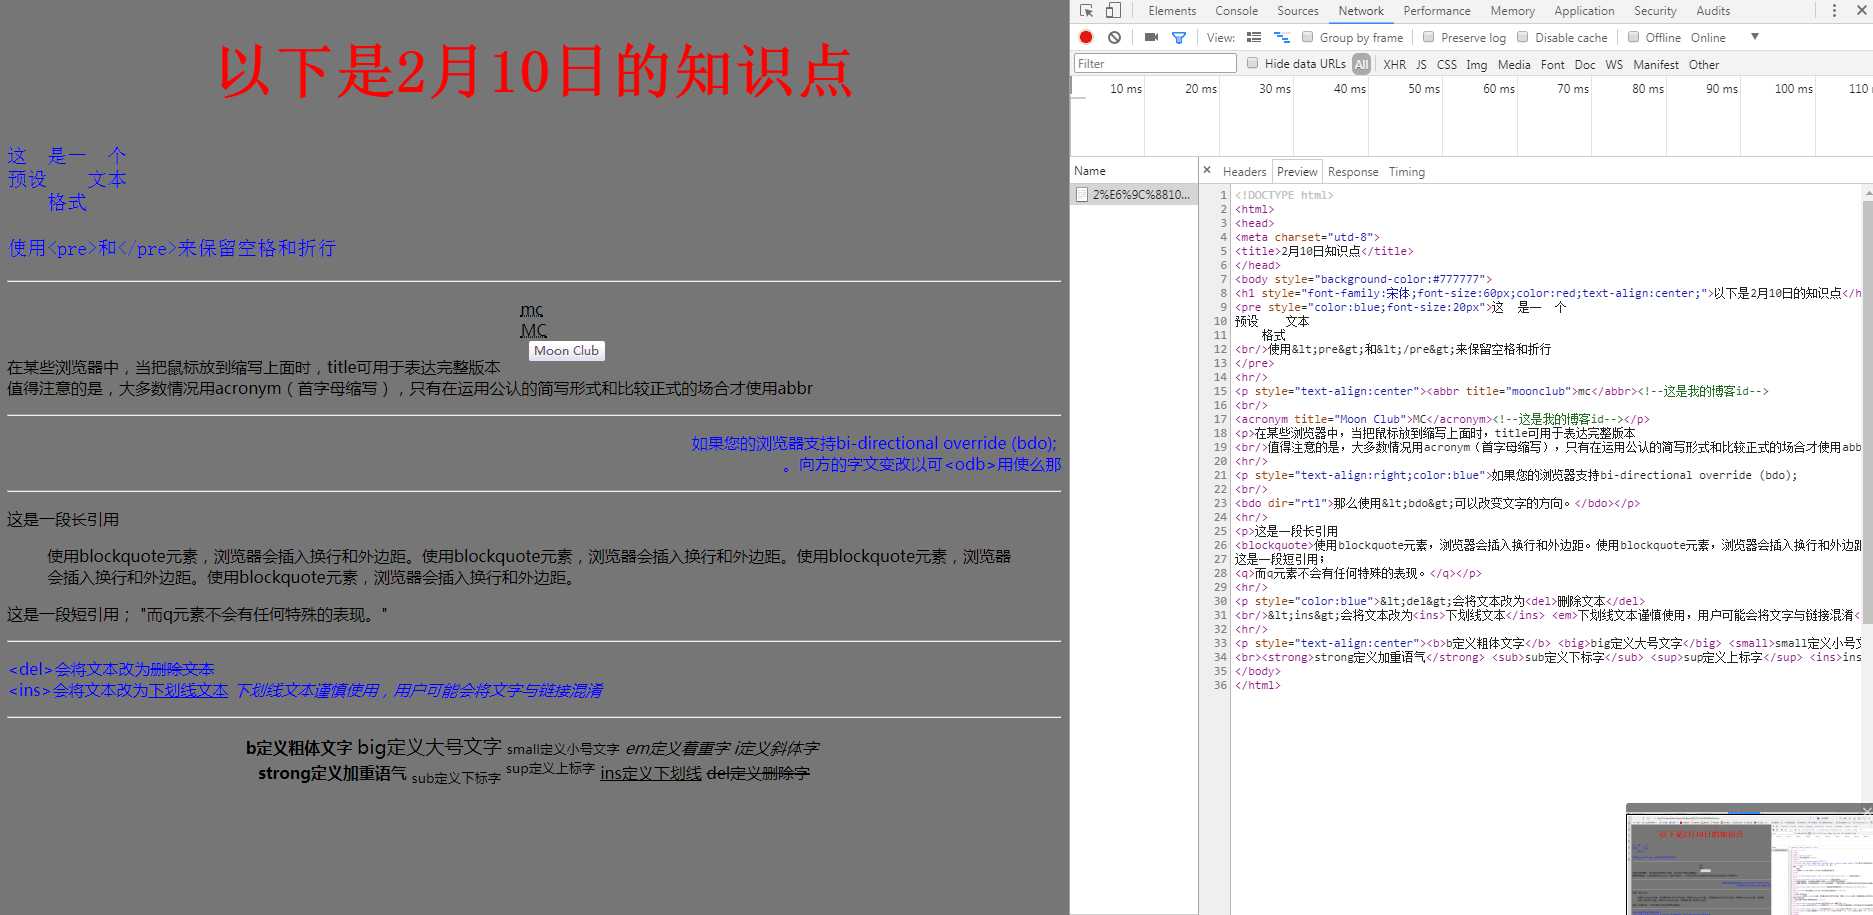Screen dimensions: 1873x915
Task: Click the red page heading 以下是2月10日的知识点
Action: [535, 72]
